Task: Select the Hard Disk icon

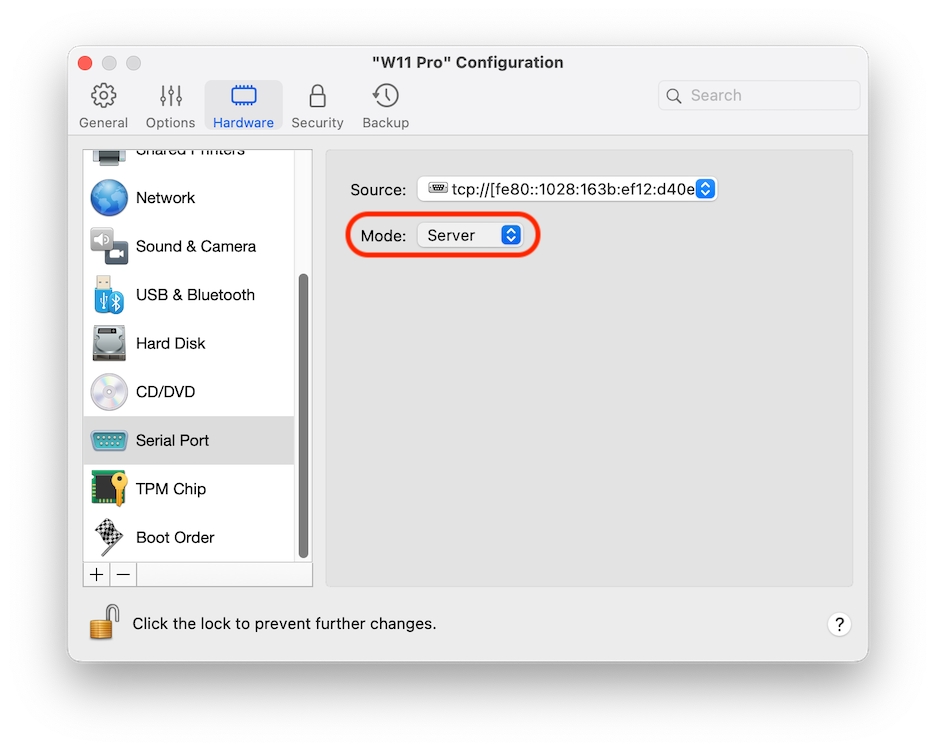Action: click(109, 343)
